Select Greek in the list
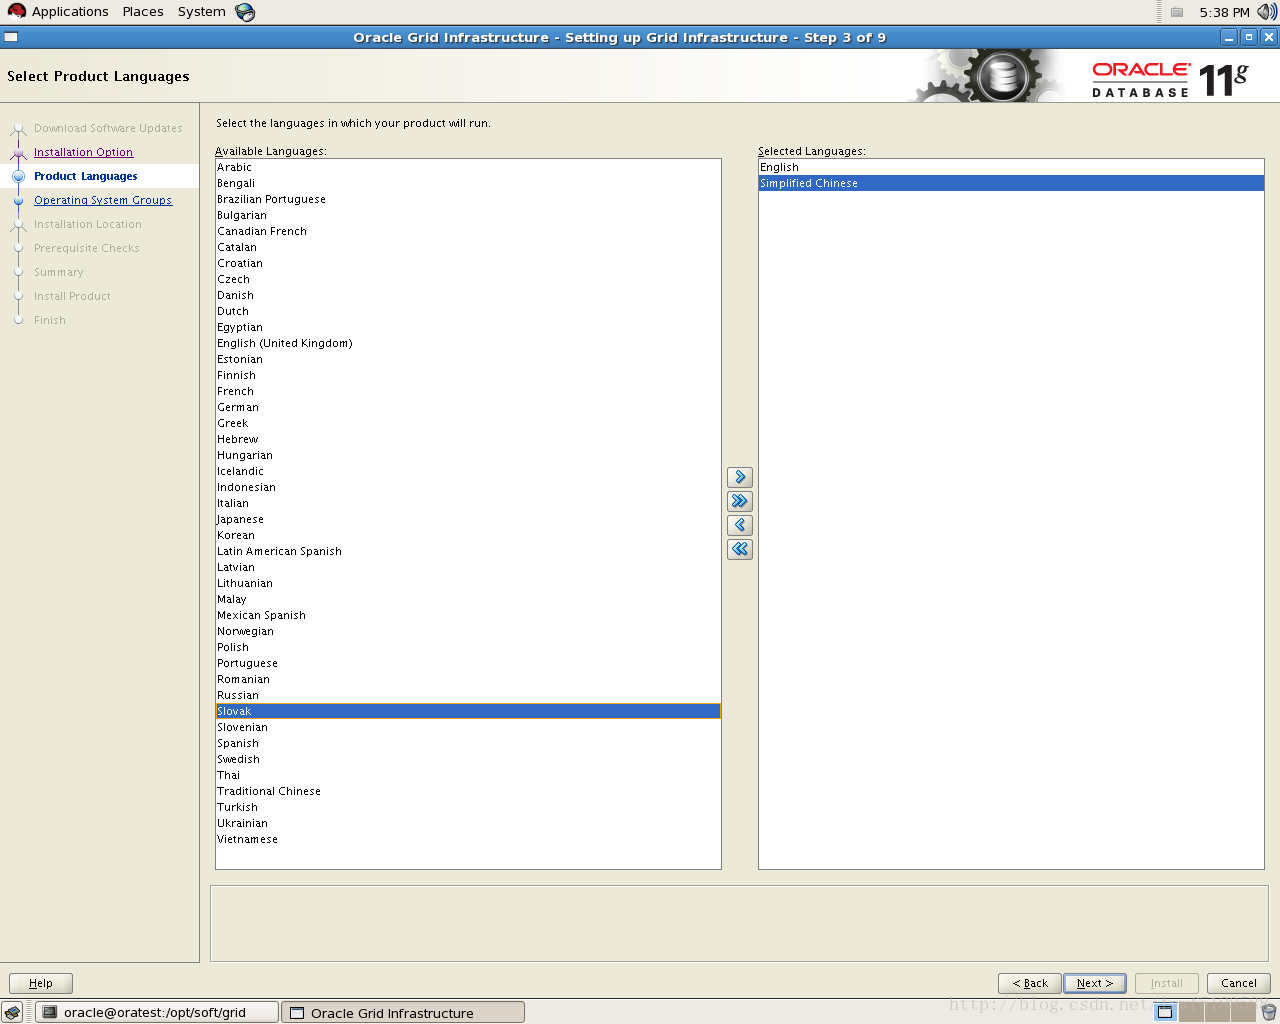Image resolution: width=1280 pixels, height=1024 pixels. point(468,423)
